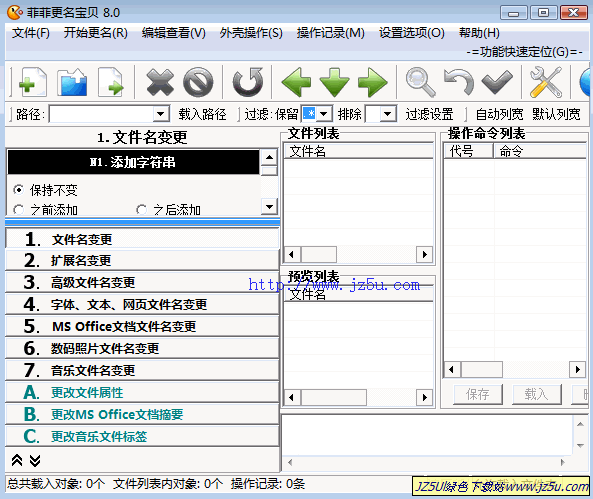Viewport: 593px width, 499px height.
Task: Click the W1. 添加字符串 header
Action: point(133,162)
